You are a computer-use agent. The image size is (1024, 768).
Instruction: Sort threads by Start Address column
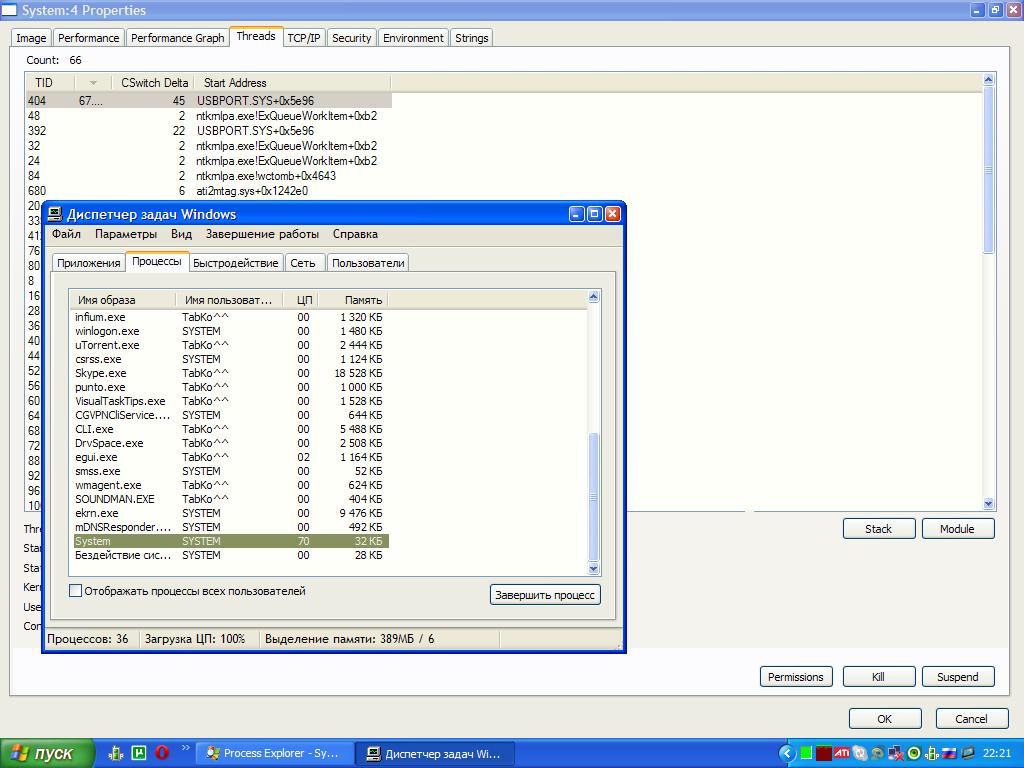coord(292,83)
